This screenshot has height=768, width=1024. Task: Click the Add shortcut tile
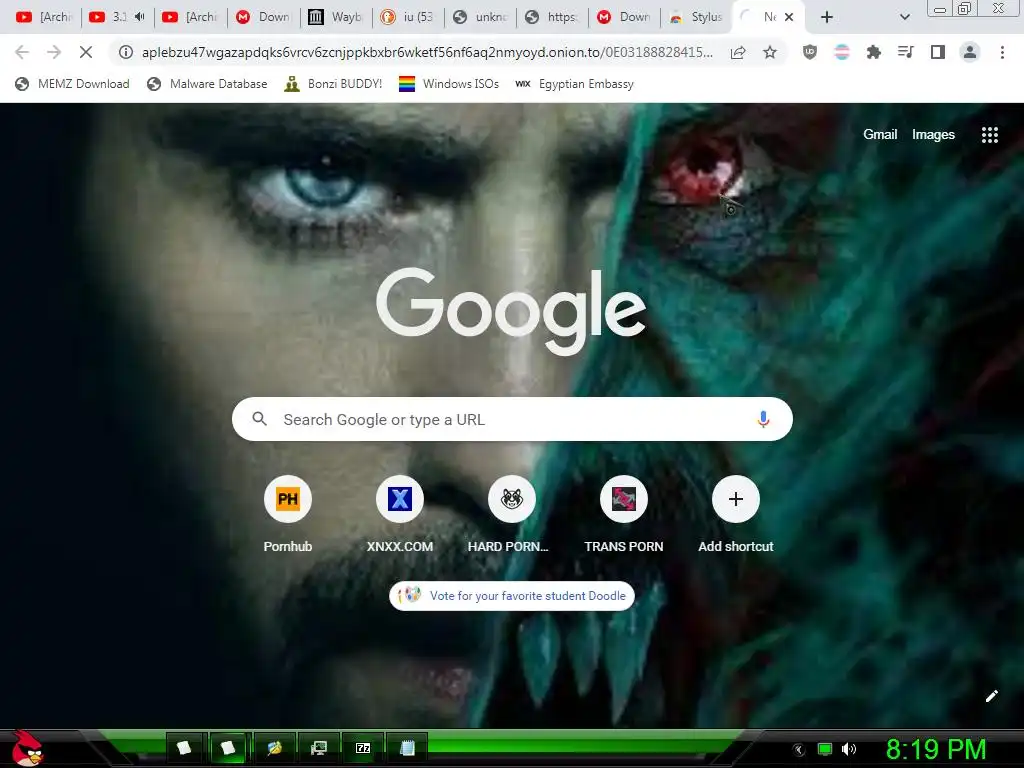click(x=735, y=515)
